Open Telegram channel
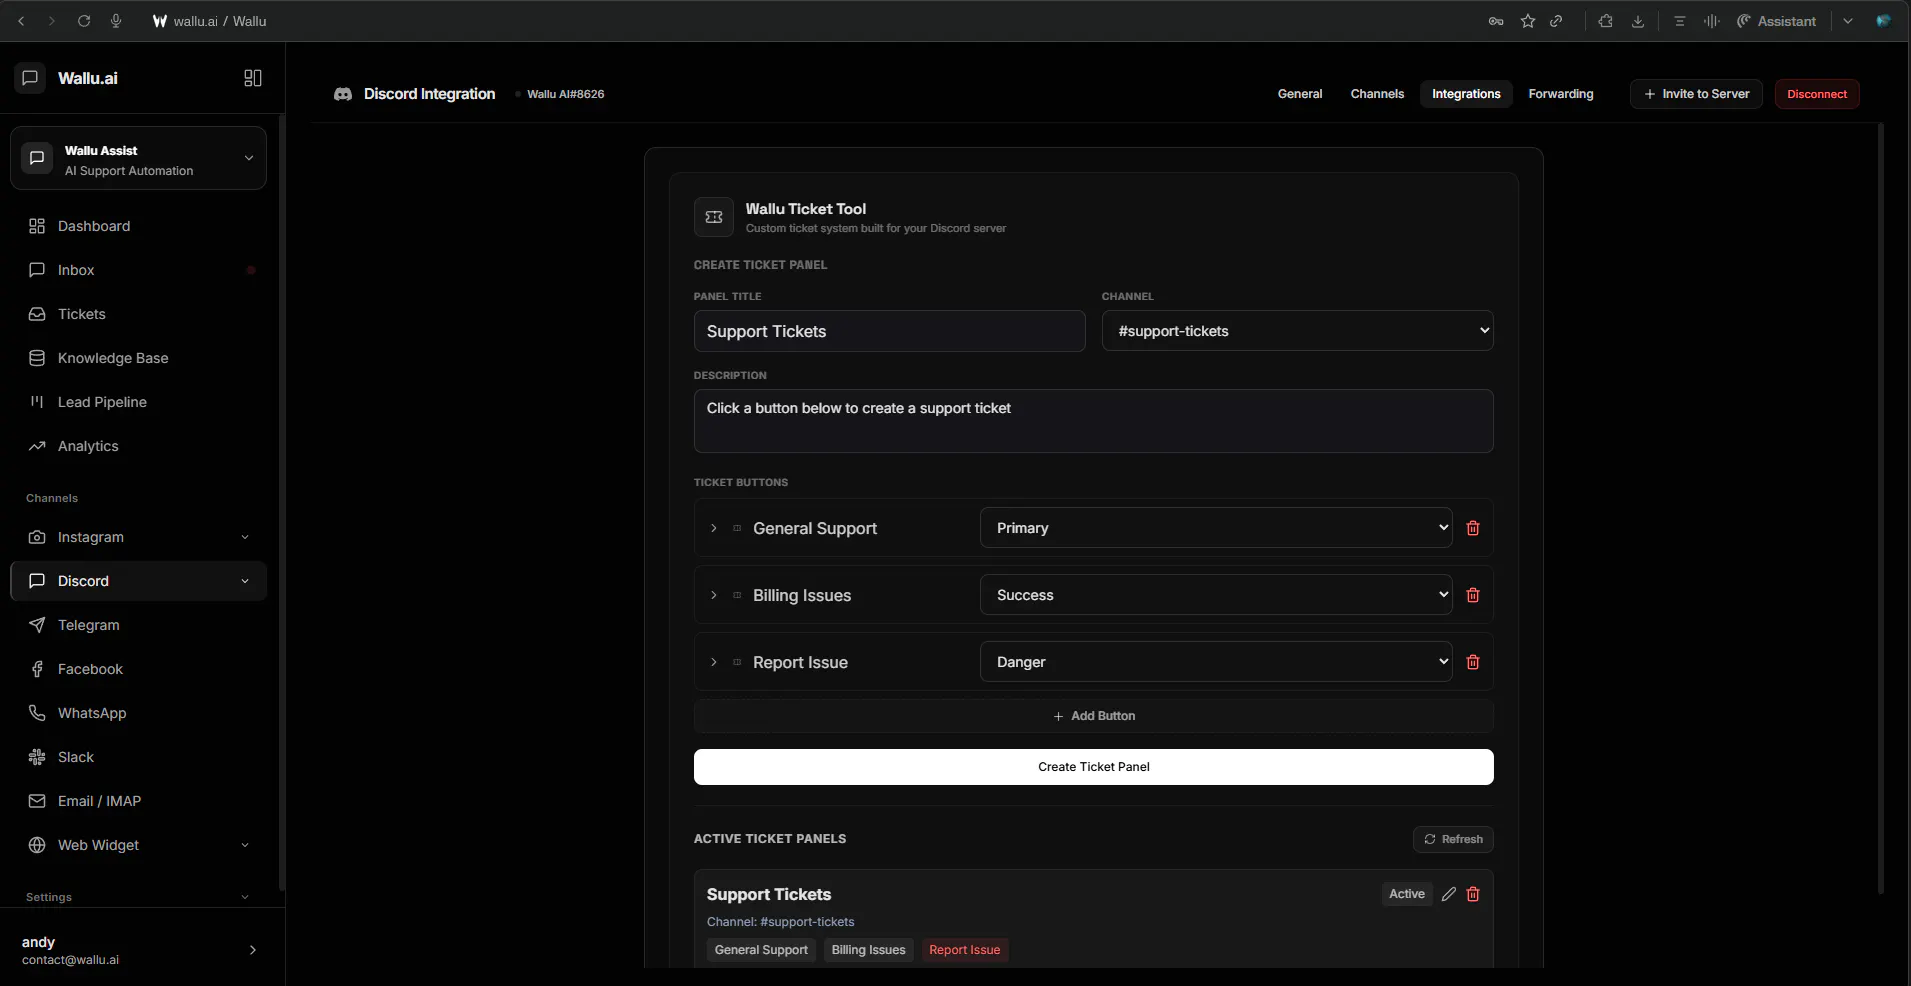Screen dimensions: 1911x986 (x=138, y=625)
